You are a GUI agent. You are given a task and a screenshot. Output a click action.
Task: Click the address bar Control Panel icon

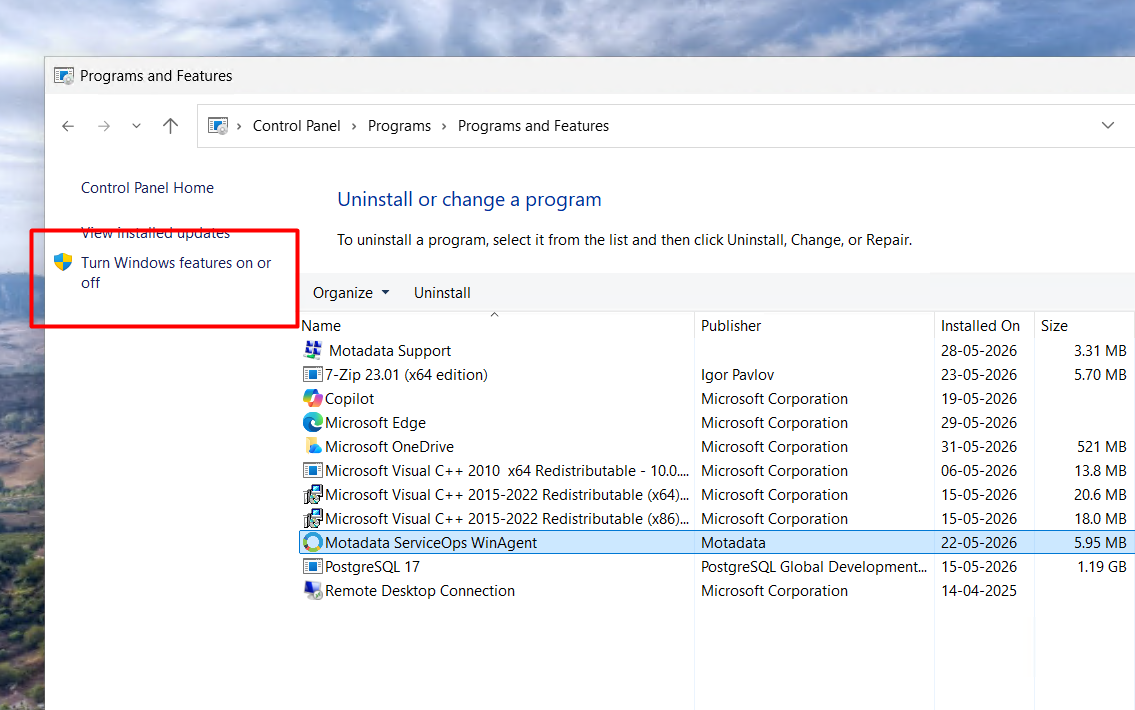(x=218, y=126)
